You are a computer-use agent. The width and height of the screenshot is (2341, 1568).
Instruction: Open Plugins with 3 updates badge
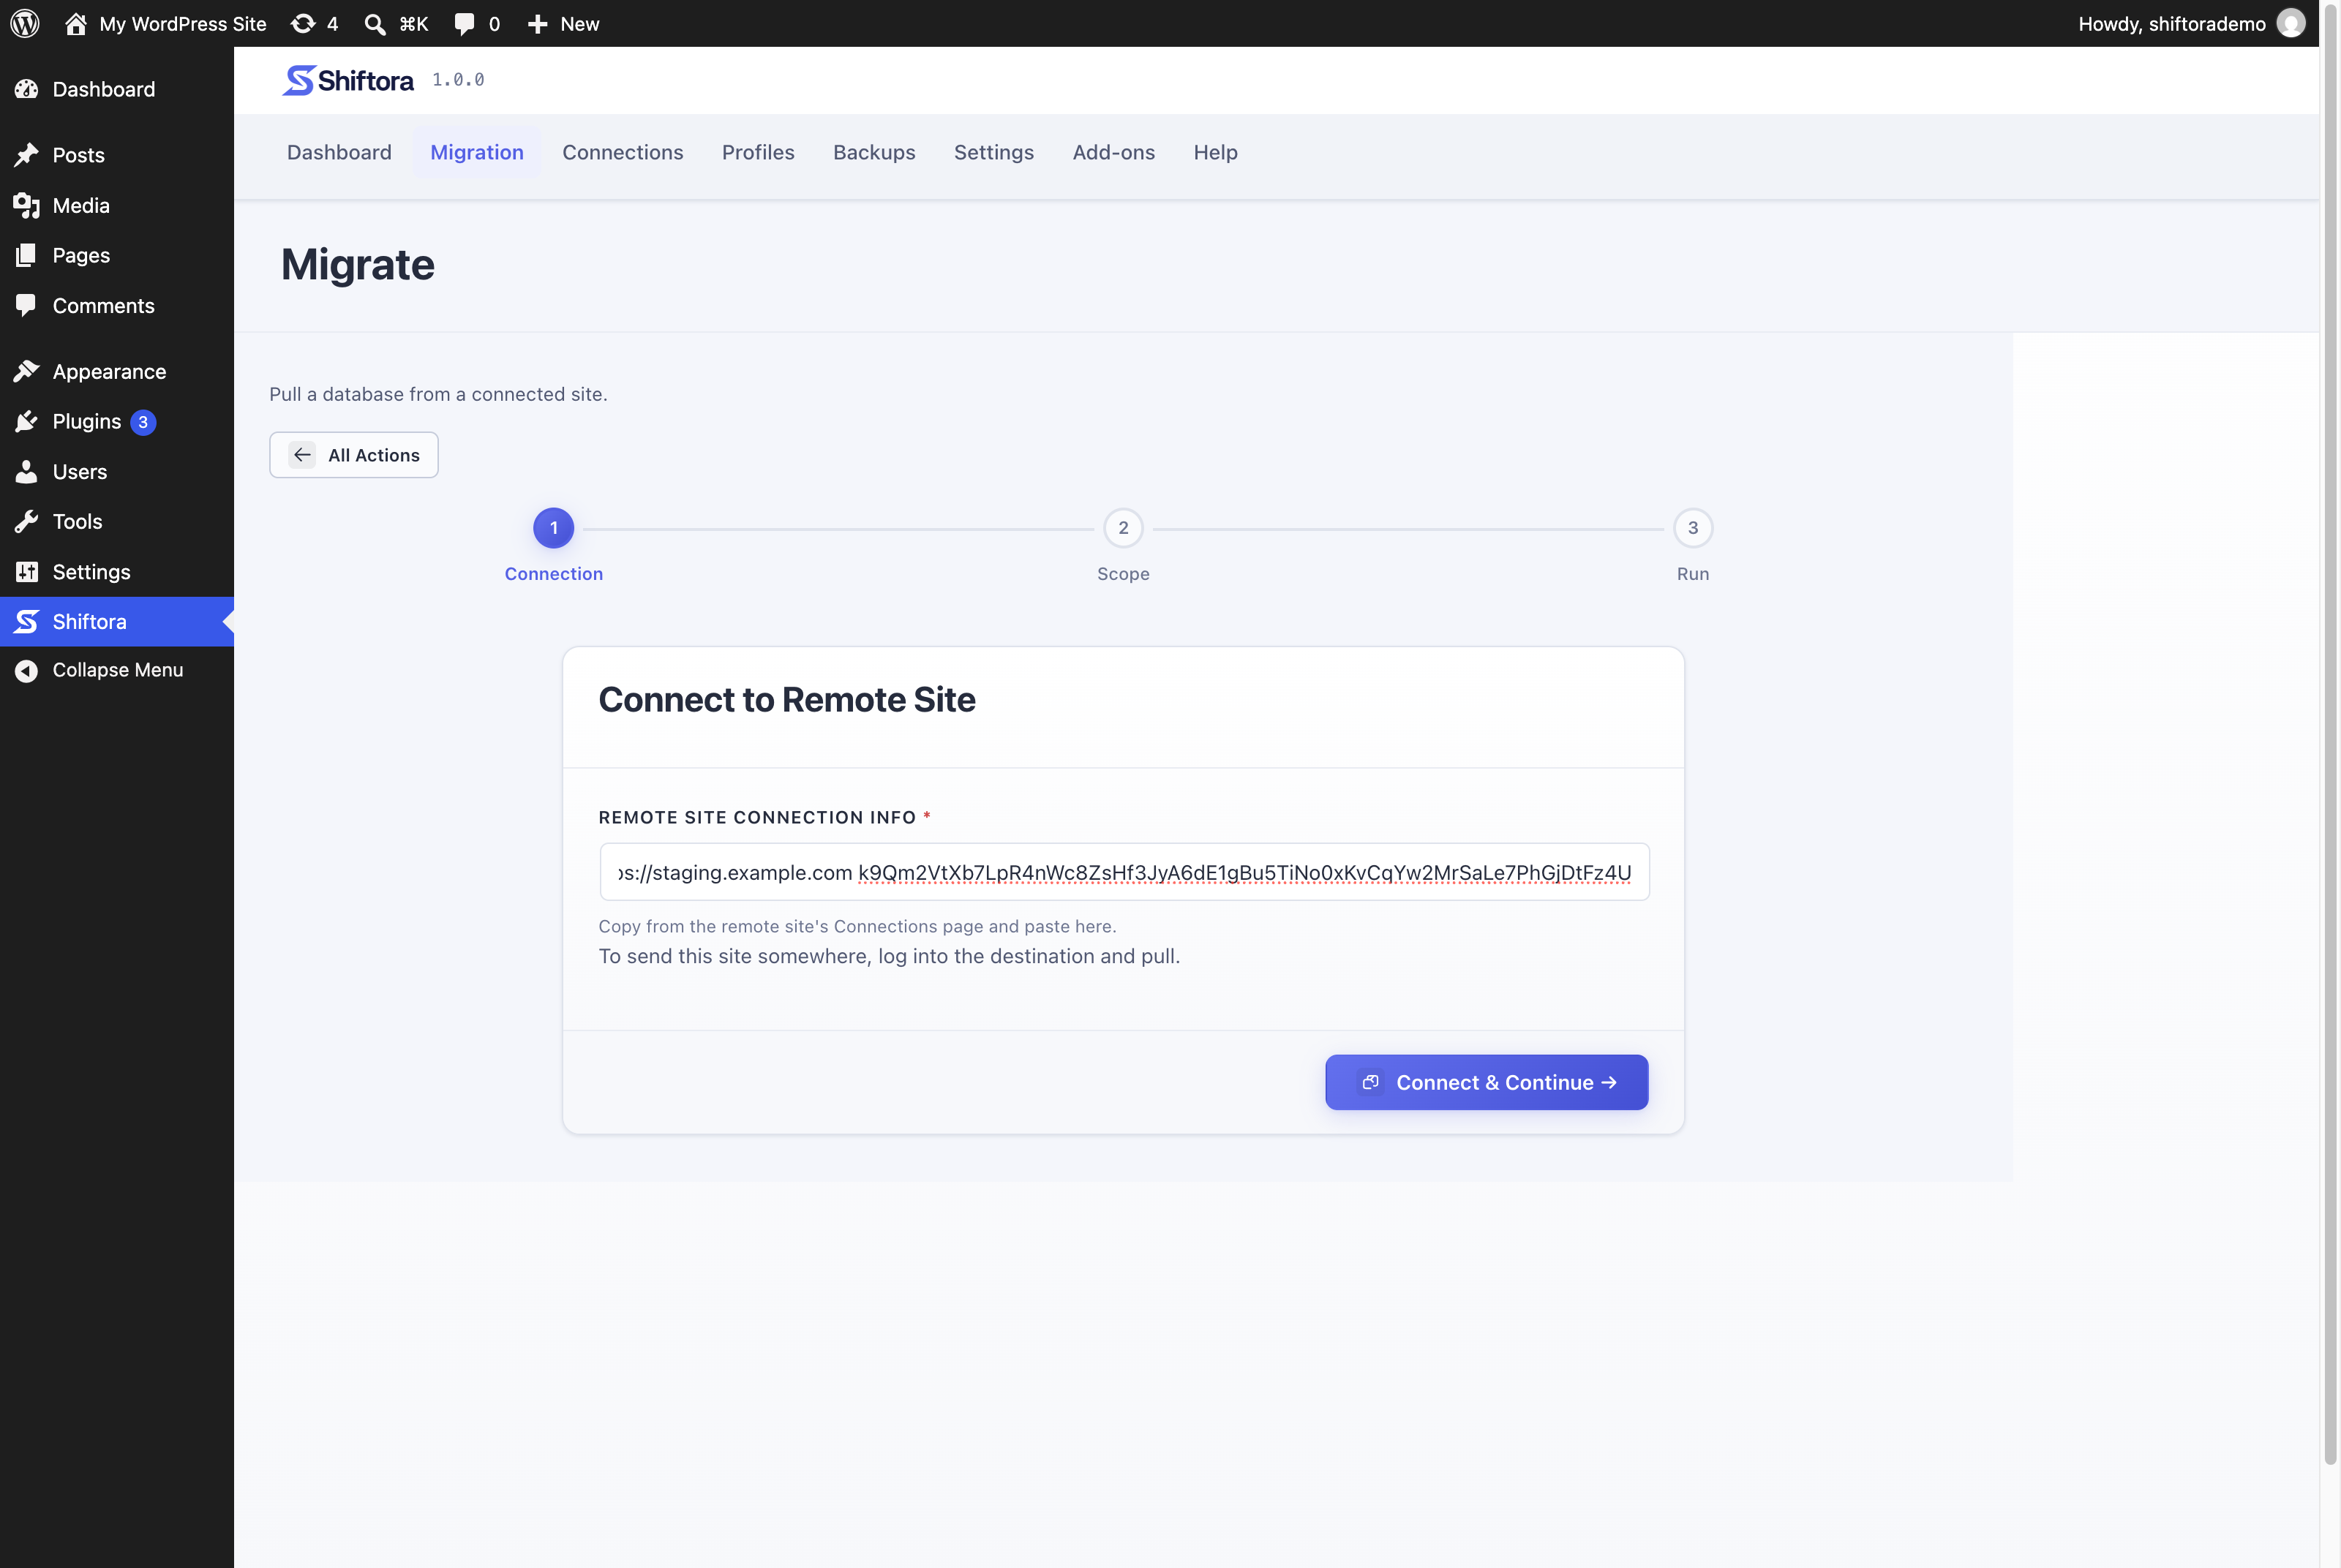[117, 421]
